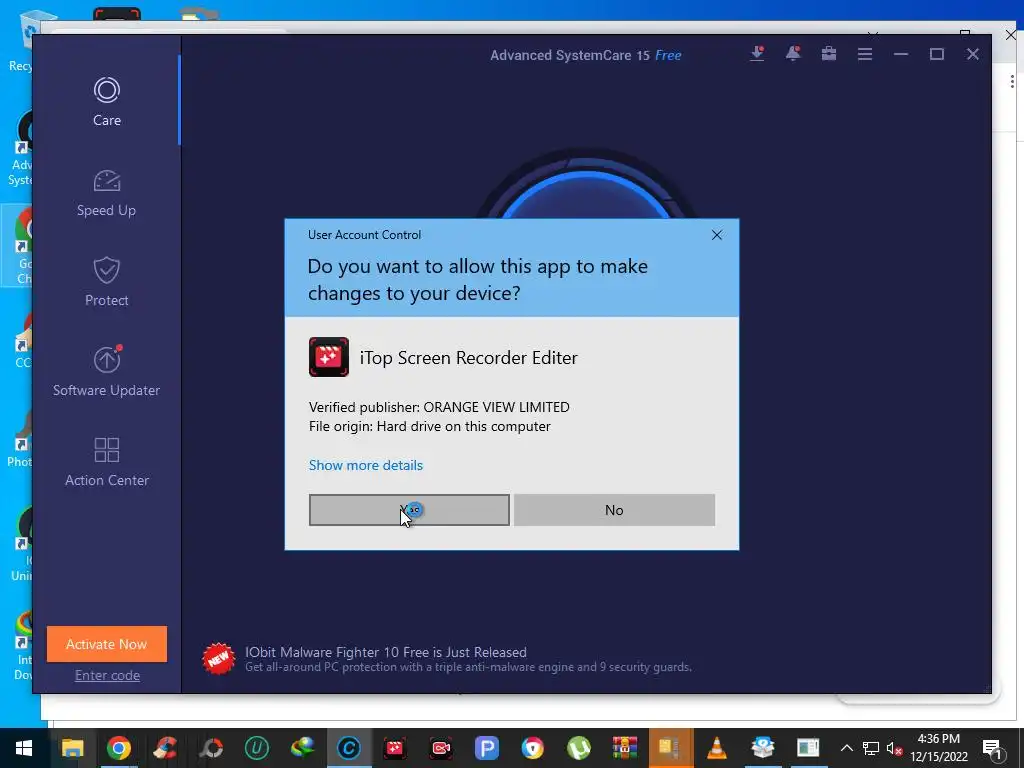Click the network icon in system tray

(x=871, y=748)
